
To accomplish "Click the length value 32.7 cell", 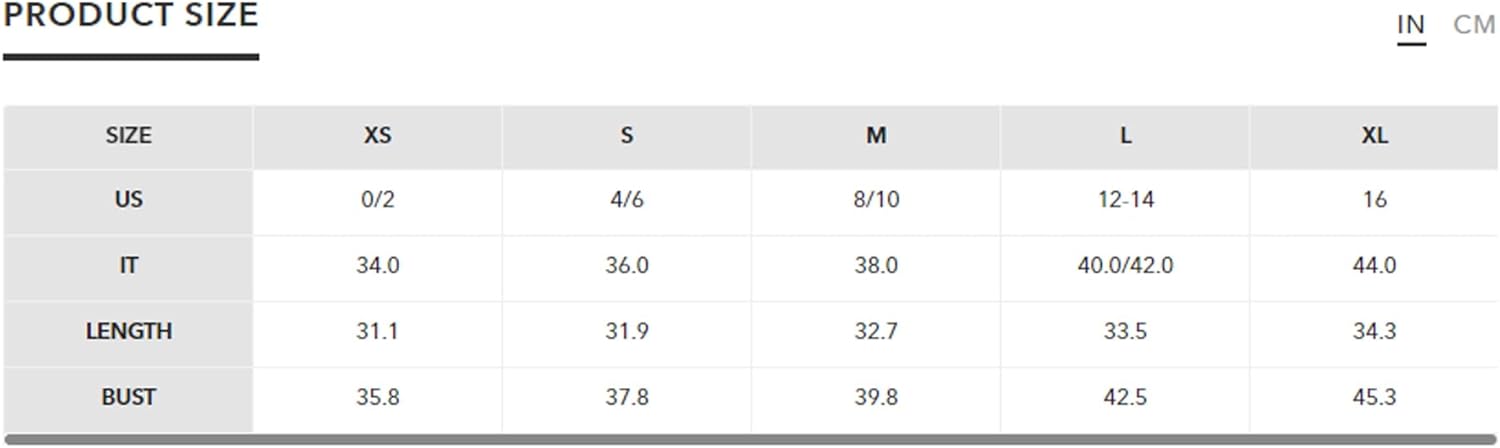I will click(876, 332).
